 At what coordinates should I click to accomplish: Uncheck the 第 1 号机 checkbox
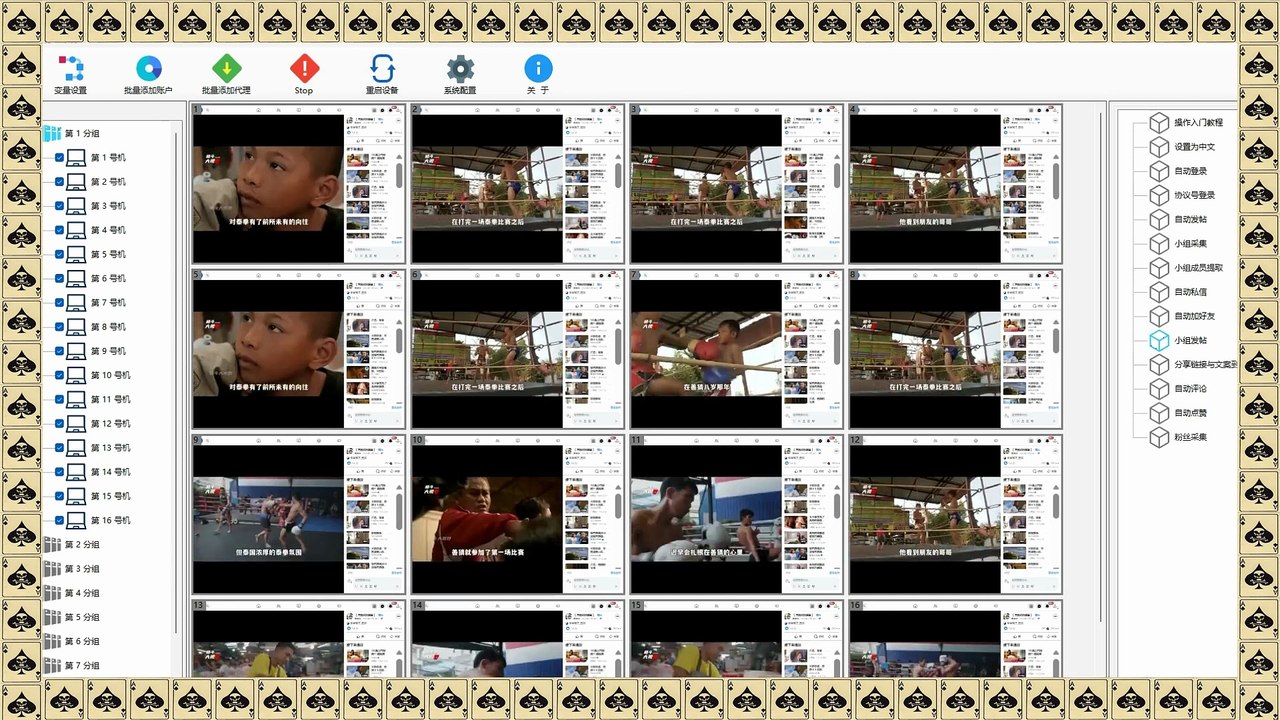pos(60,158)
